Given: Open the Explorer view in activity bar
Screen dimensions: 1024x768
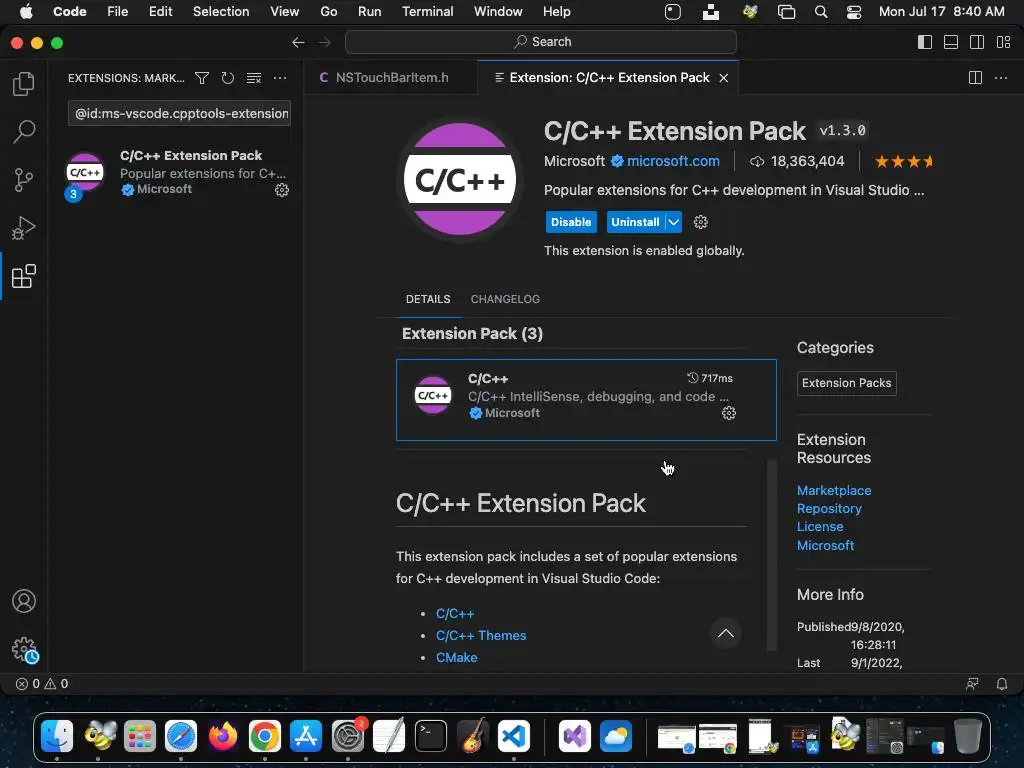Looking at the screenshot, I should click(x=24, y=84).
